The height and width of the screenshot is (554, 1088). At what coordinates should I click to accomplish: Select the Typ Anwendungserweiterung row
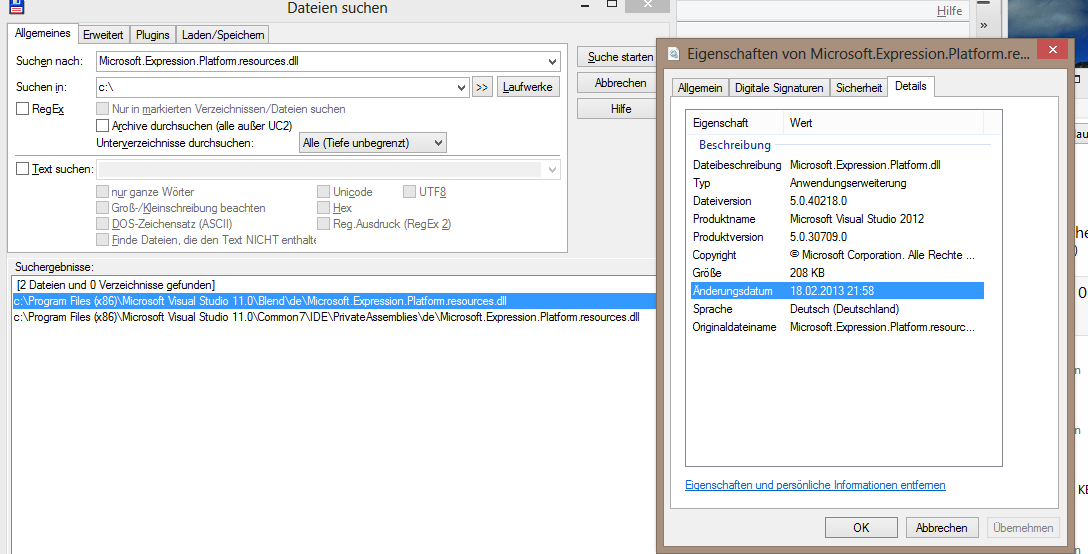click(x=838, y=183)
